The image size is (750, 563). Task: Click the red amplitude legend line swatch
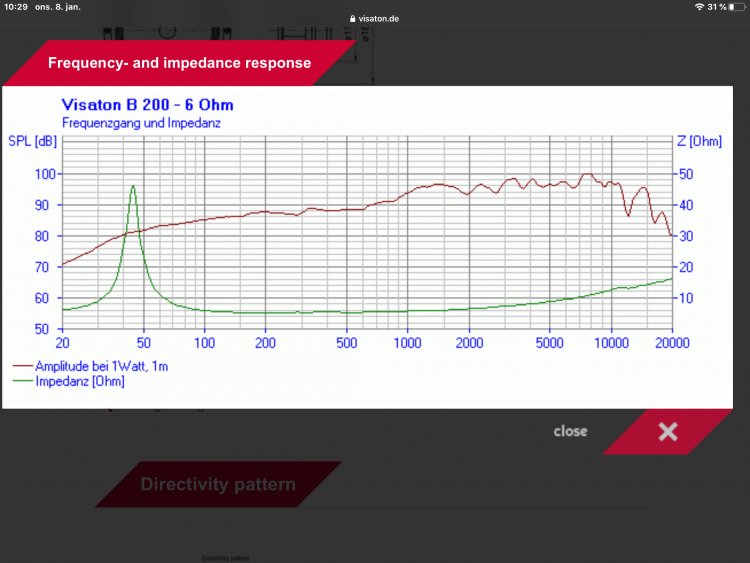tap(22, 366)
